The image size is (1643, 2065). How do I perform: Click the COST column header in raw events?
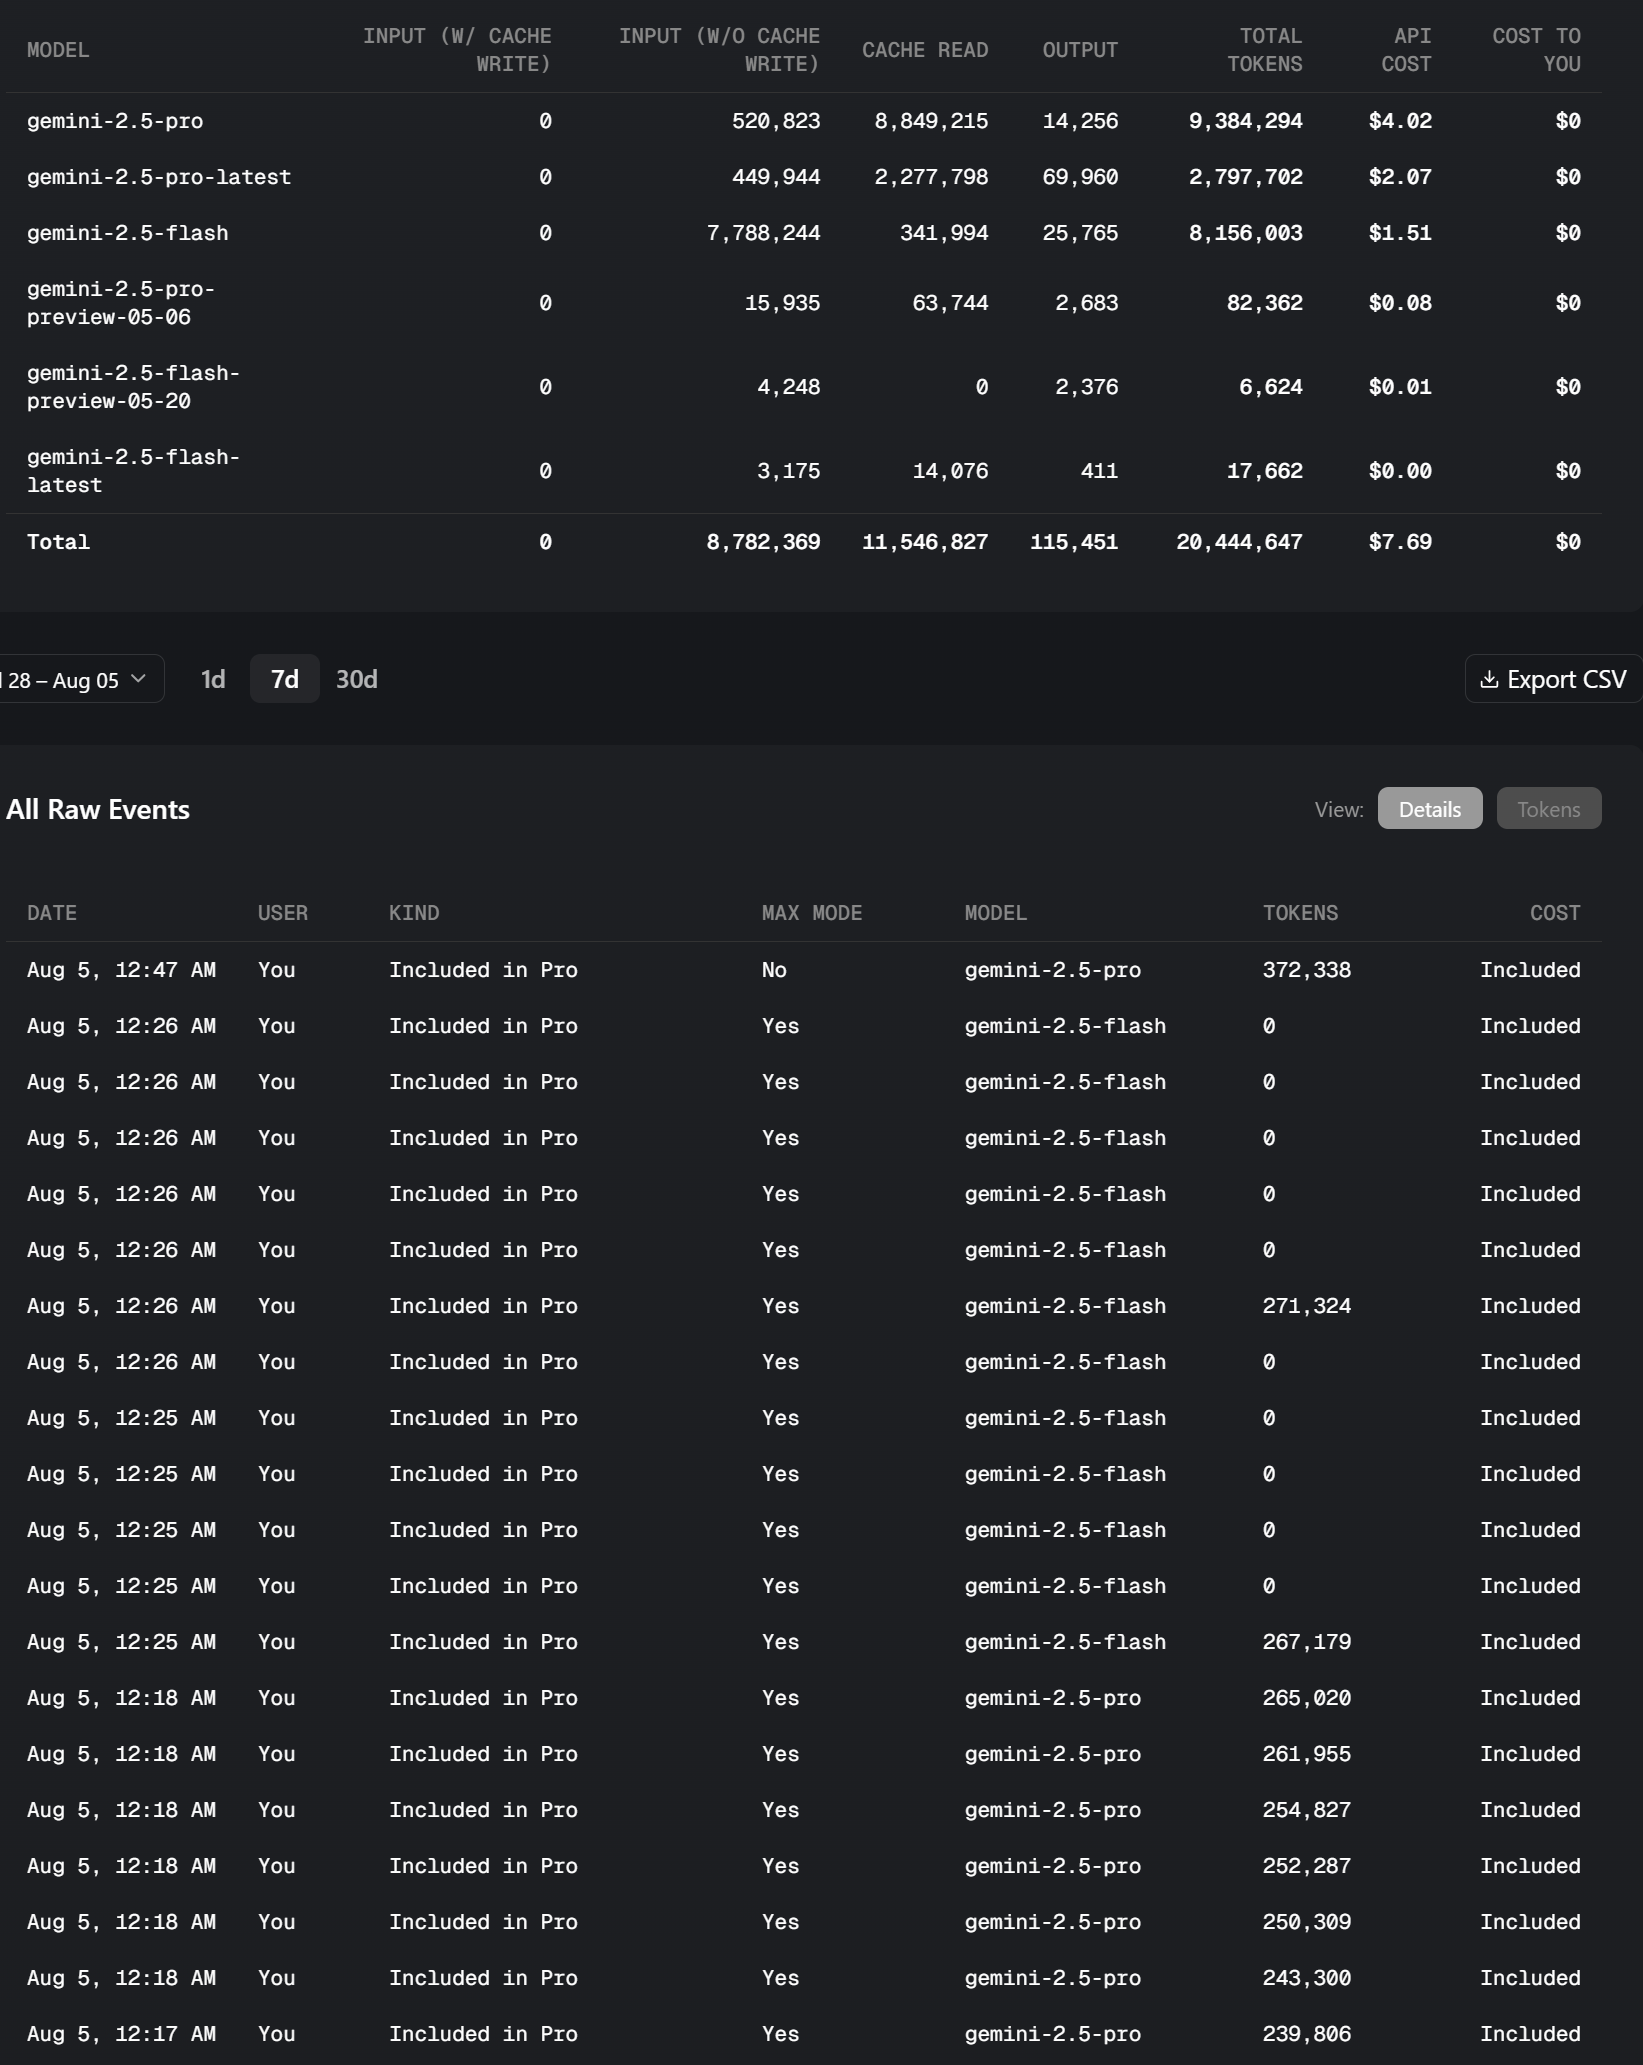pyautogui.click(x=1555, y=913)
